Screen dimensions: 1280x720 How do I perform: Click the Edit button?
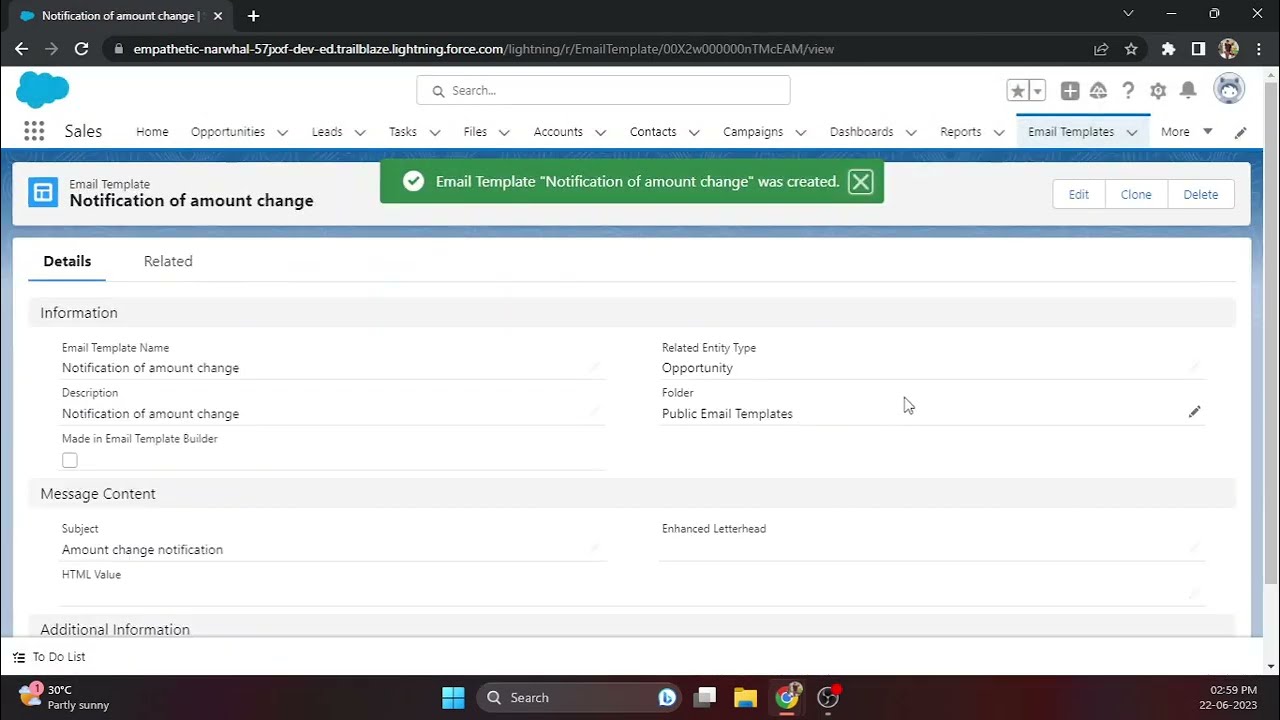[x=1078, y=194]
